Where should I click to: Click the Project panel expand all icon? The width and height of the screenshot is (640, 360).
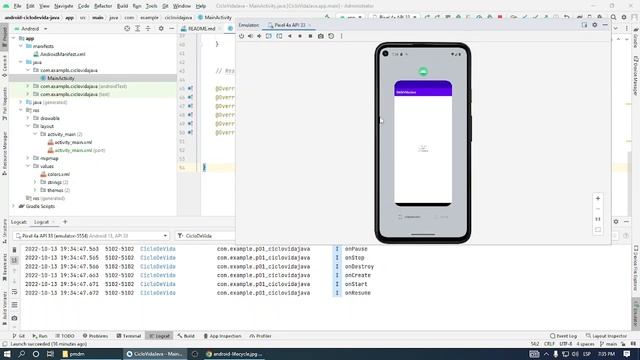point(138,29)
